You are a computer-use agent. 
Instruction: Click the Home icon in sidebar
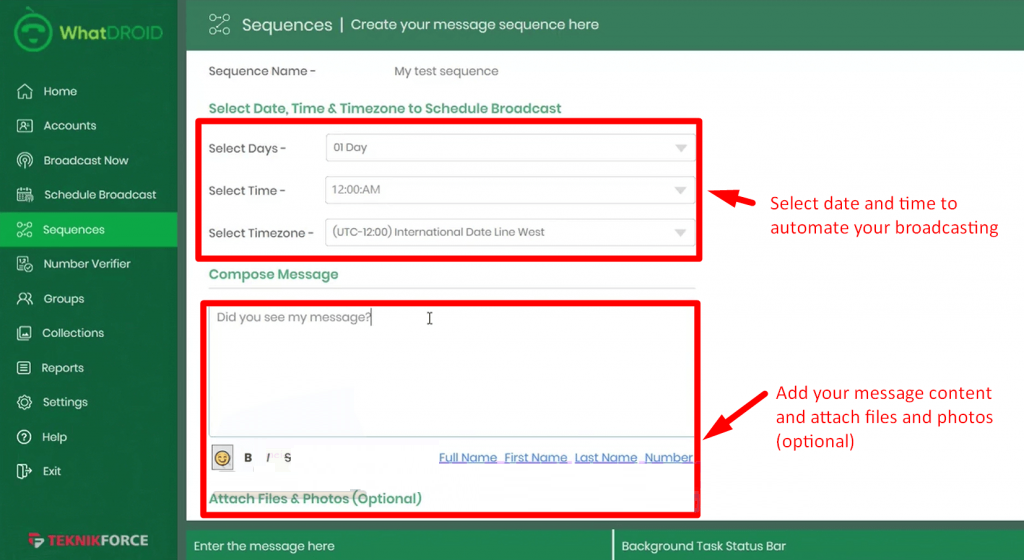pyautogui.click(x=25, y=91)
